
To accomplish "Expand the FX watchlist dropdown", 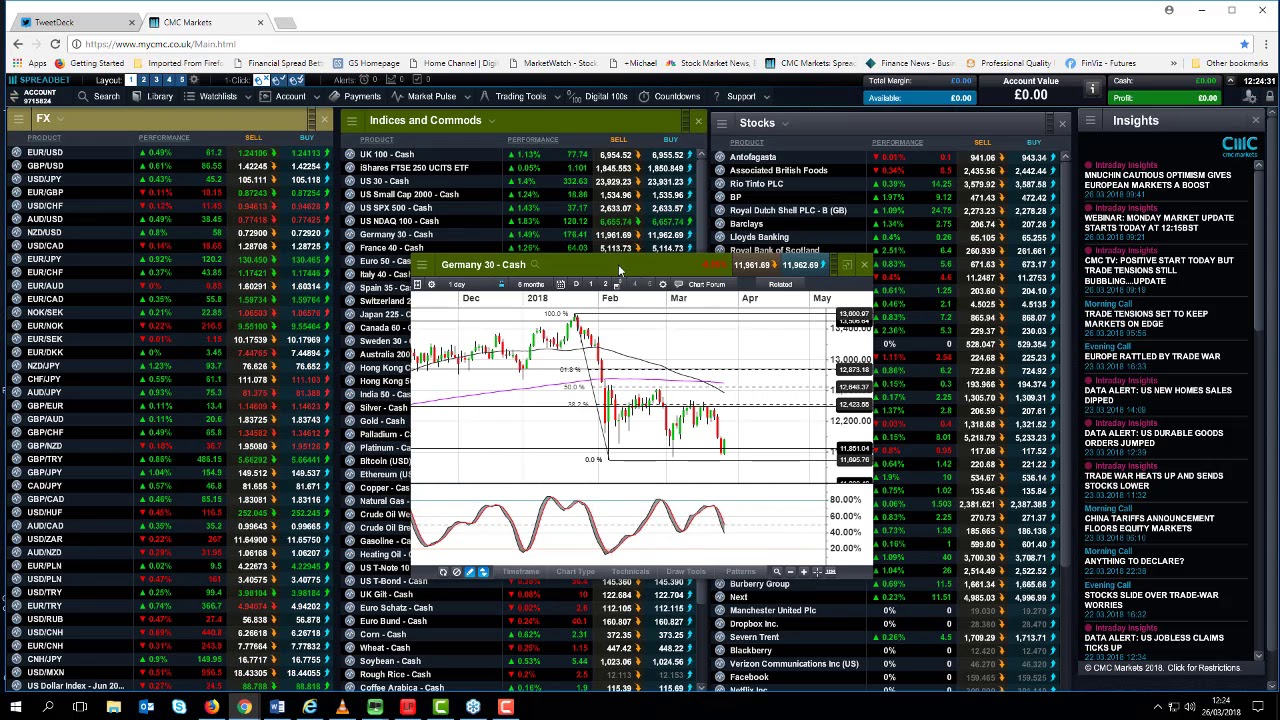I will click(x=60, y=120).
